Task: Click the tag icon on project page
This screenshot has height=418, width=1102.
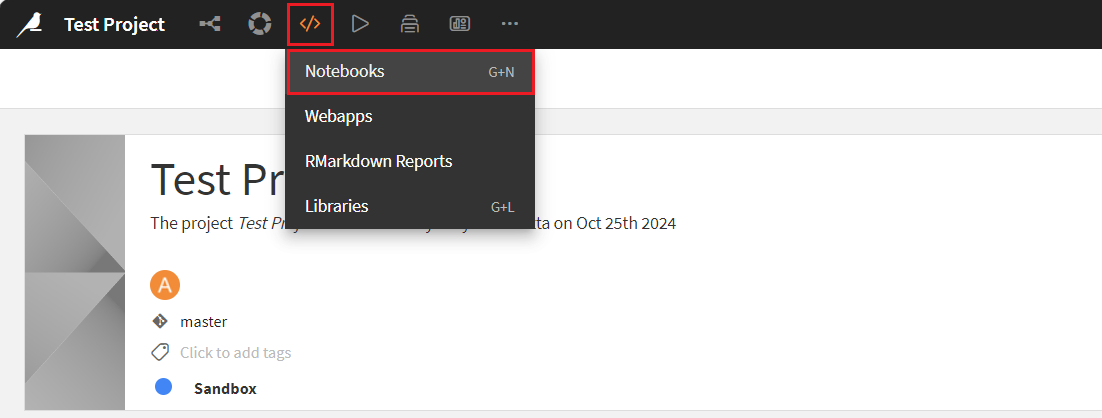Action: pyautogui.click(x=160, y=352)
